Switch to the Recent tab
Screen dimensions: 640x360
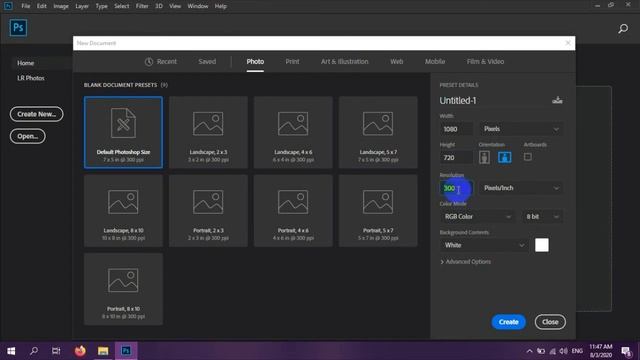click(x=161, y=62)
